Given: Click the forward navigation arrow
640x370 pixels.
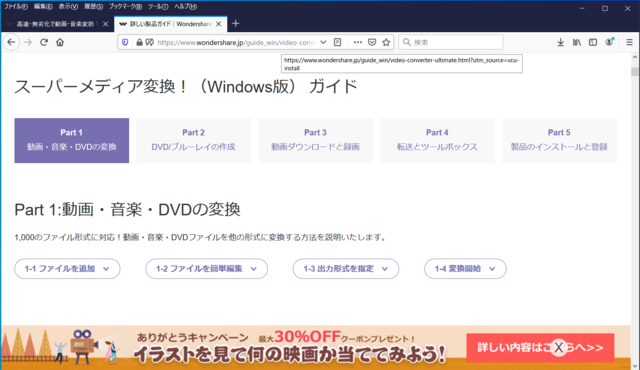Looking at the screenshot, I should [x=28, y=42].
